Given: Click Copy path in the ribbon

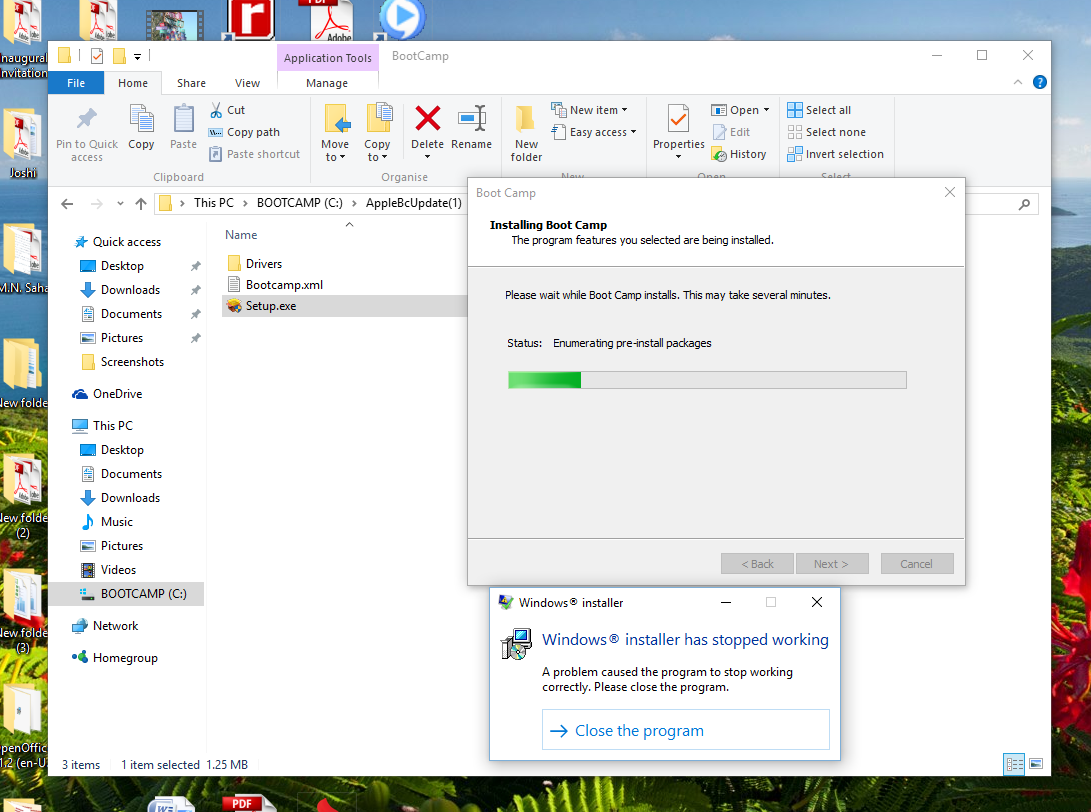Looking at the screenshot, I should (x=244, y=132).
